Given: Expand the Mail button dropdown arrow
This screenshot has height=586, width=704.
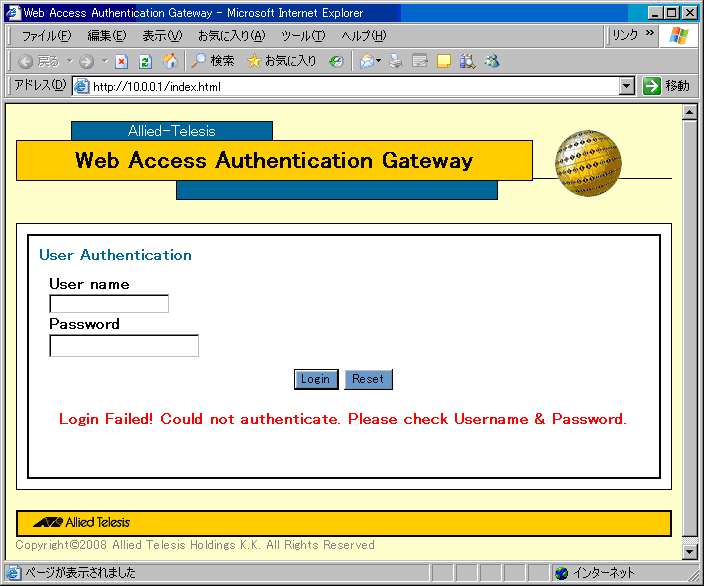Looking at the screenshot, I should tap(379, 61).
